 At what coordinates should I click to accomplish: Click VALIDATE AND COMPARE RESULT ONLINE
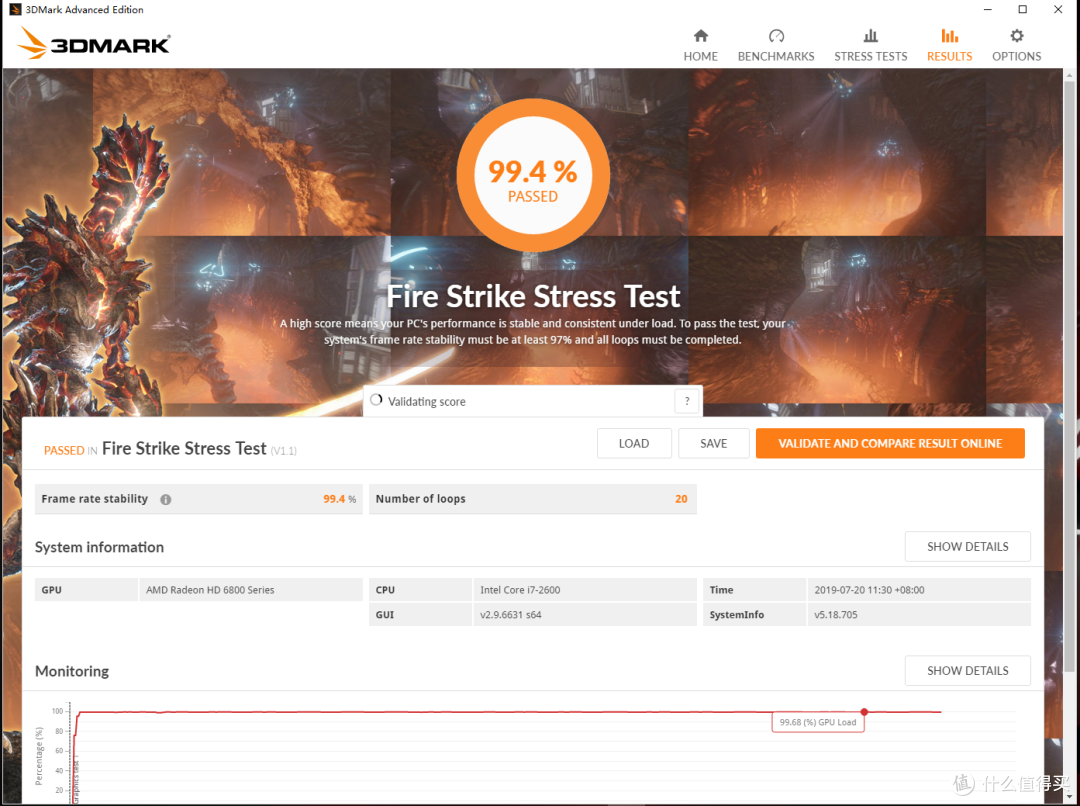(890, 444)
